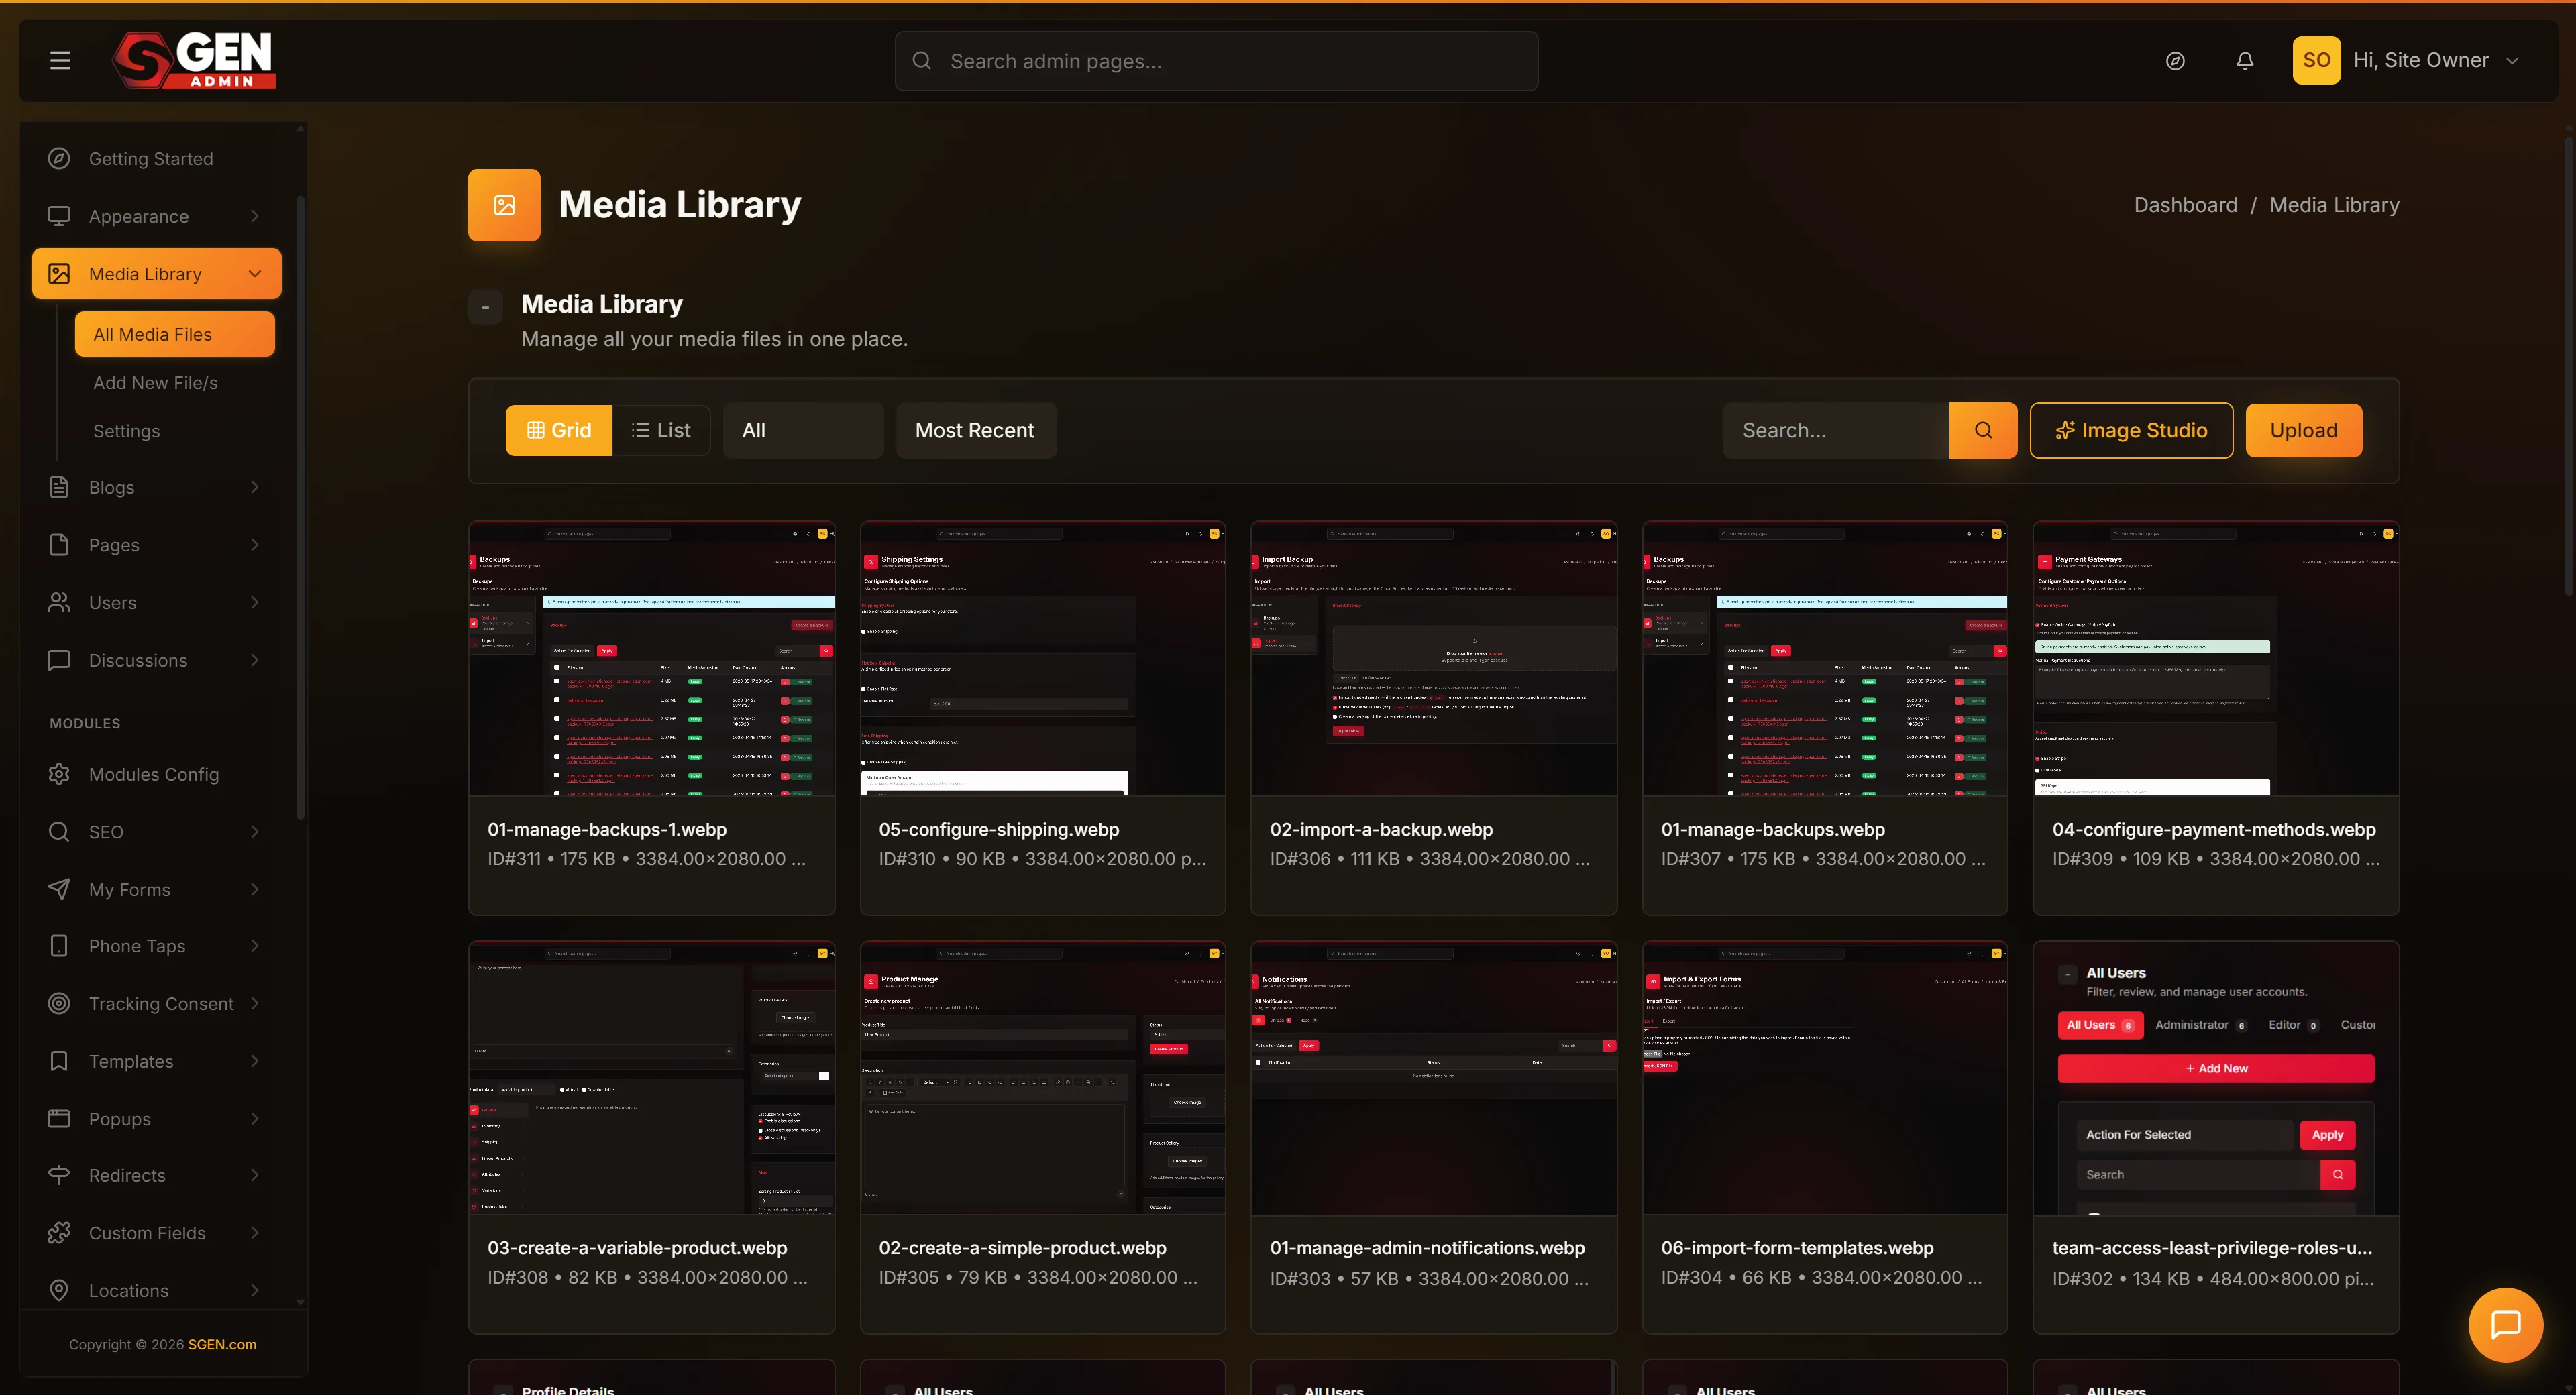
Task: Collapse the Media Library sidebar chevron
Action: coord(255,274)
